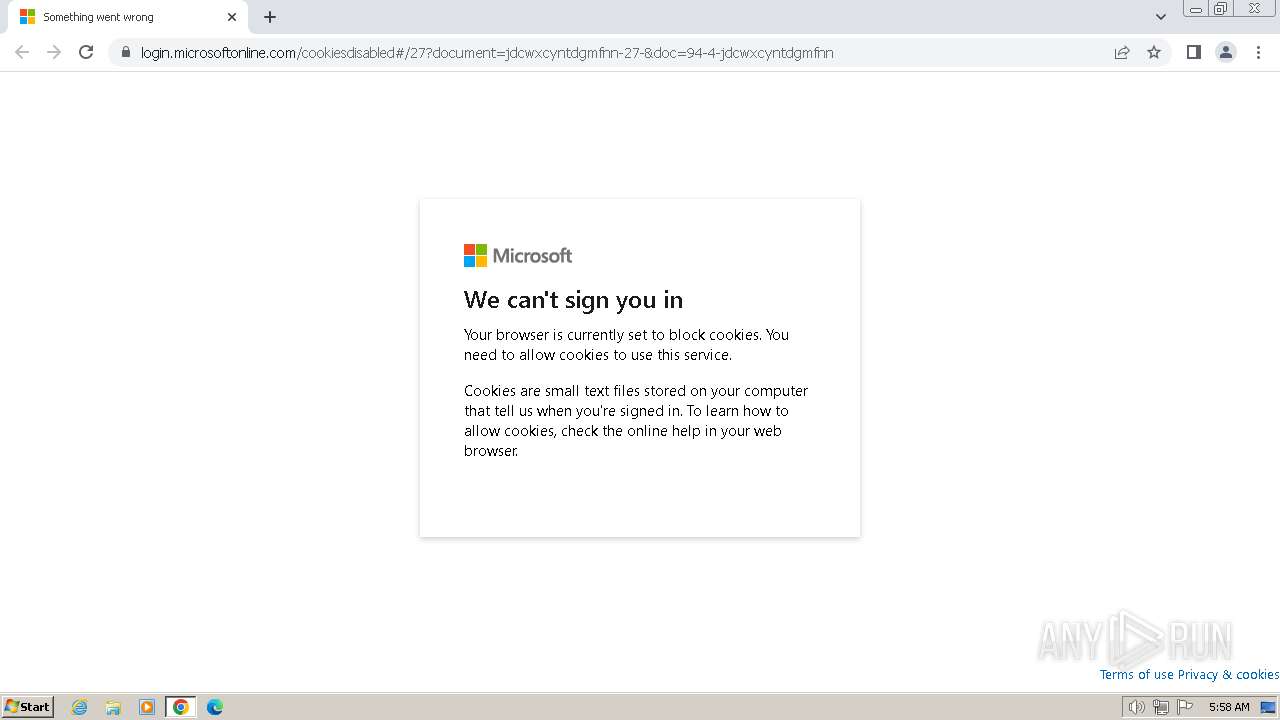Bookmark this page with the star icon
Screen dimensions: 1280x720
(1154, 52)
